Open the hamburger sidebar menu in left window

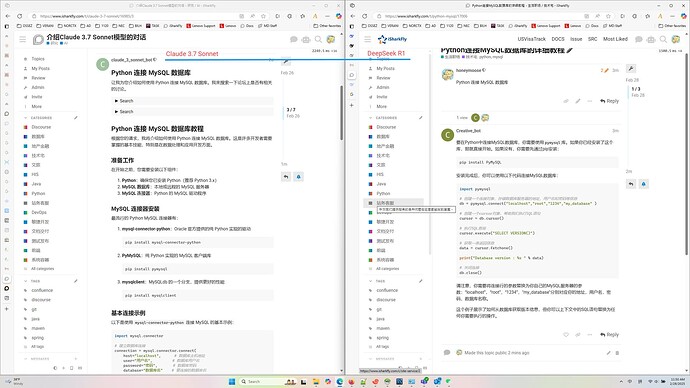[22, 40]
